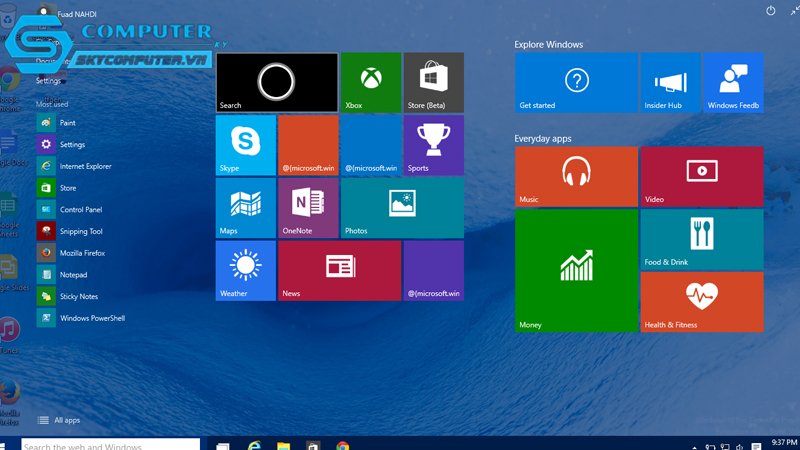Open the Store (Beta) tile
Screen dimensions: 800x450
point(434,82)
